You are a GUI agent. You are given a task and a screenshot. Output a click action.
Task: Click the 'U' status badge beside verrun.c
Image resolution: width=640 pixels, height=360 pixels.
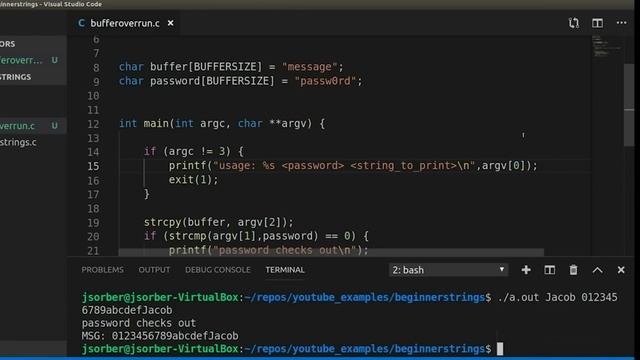54,126
